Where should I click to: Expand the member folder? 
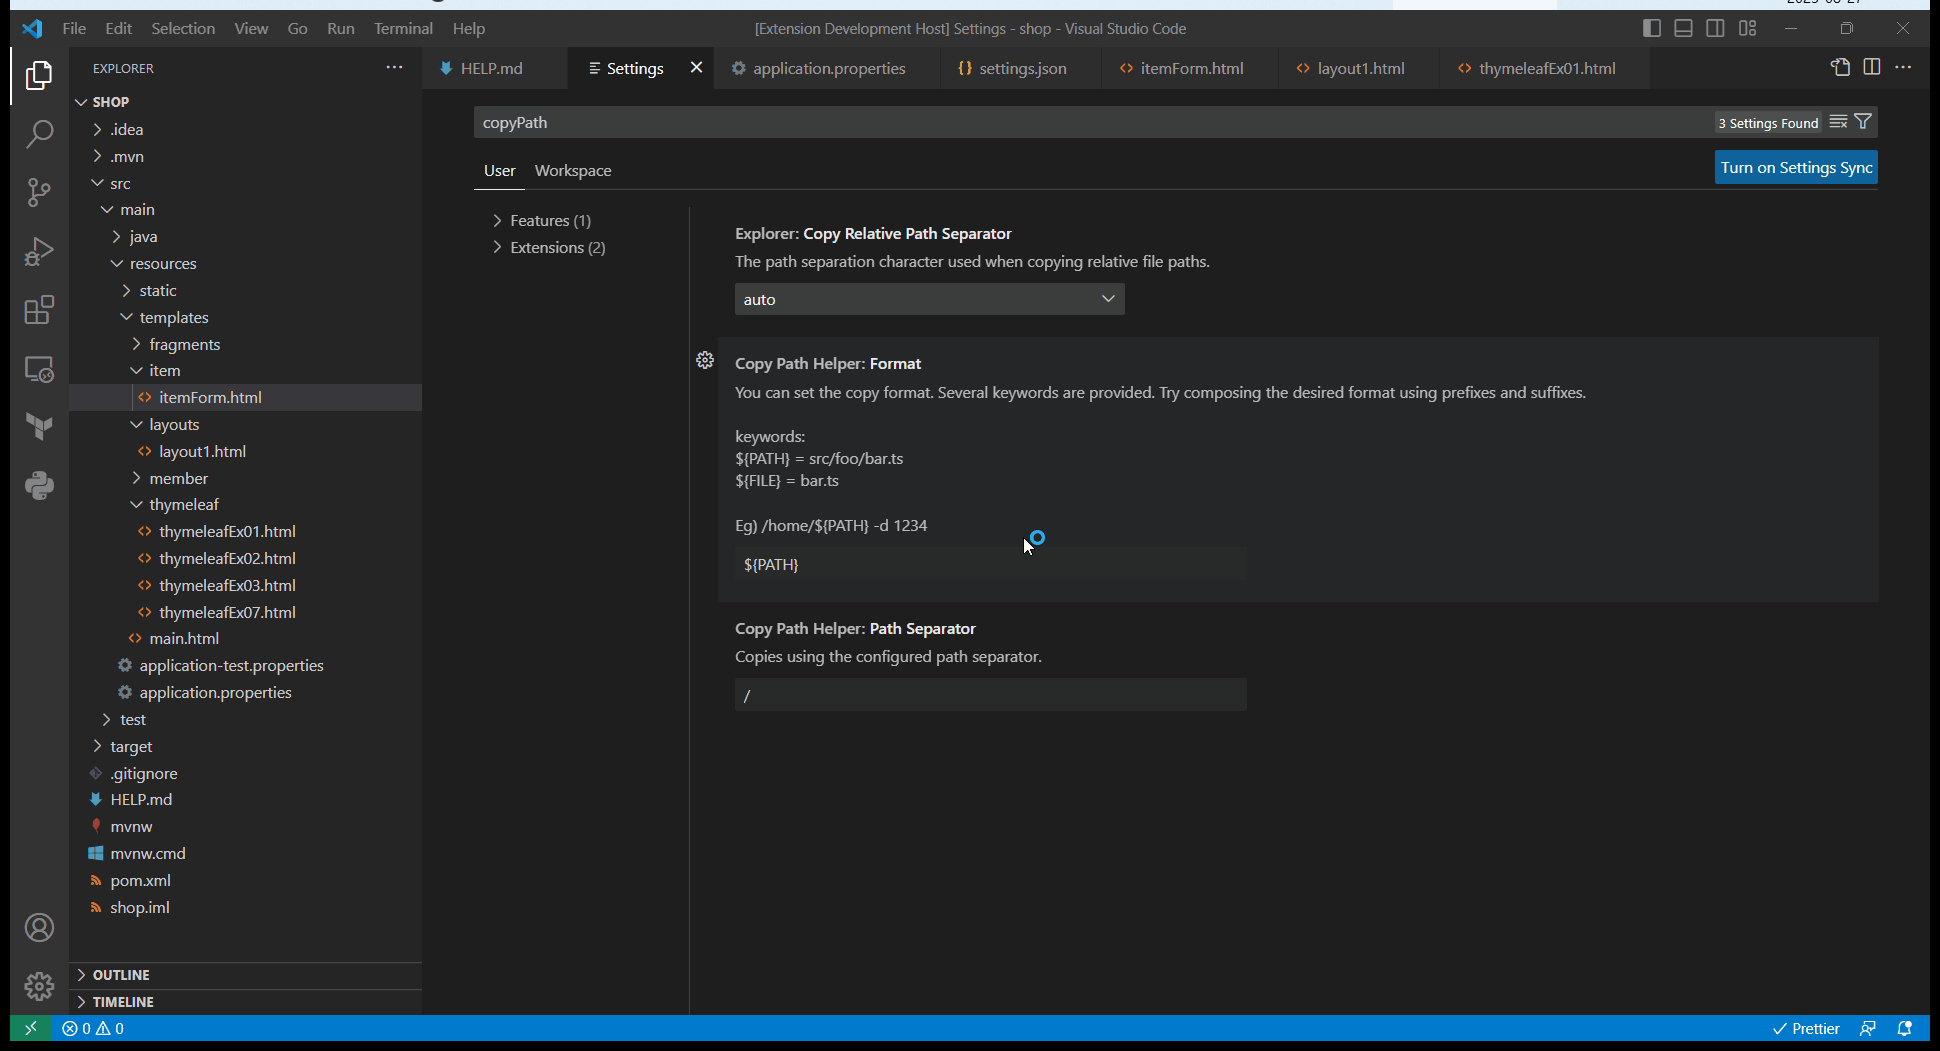(245, 478)
